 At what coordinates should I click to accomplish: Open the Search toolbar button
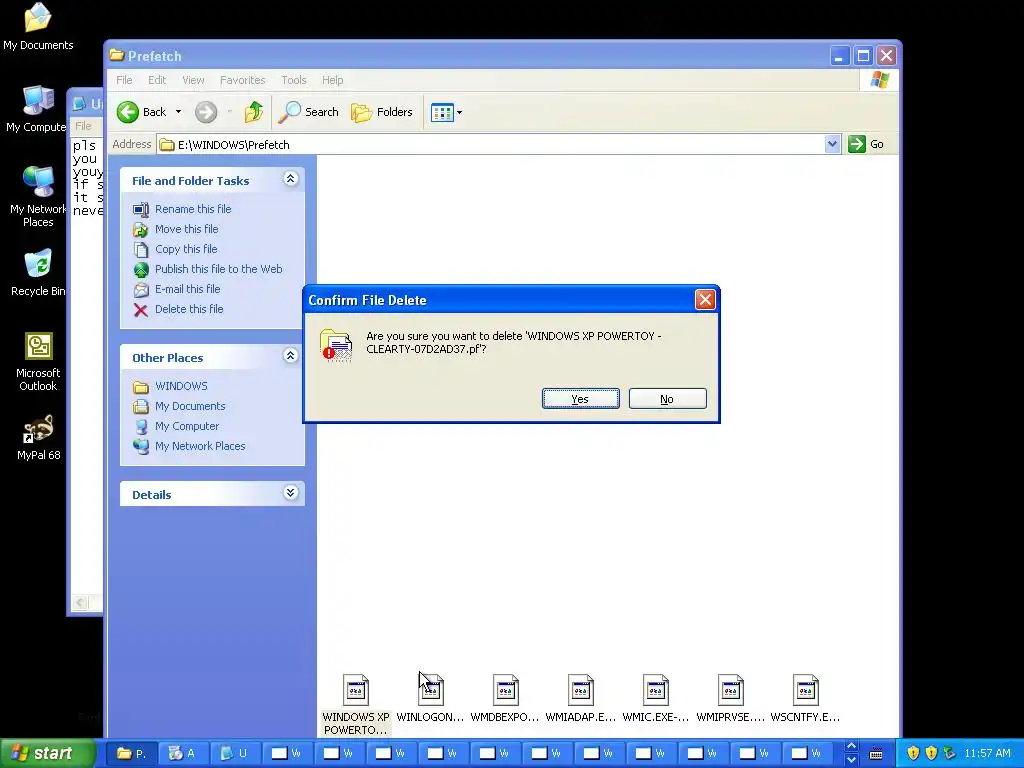click(x=308, y=112)
